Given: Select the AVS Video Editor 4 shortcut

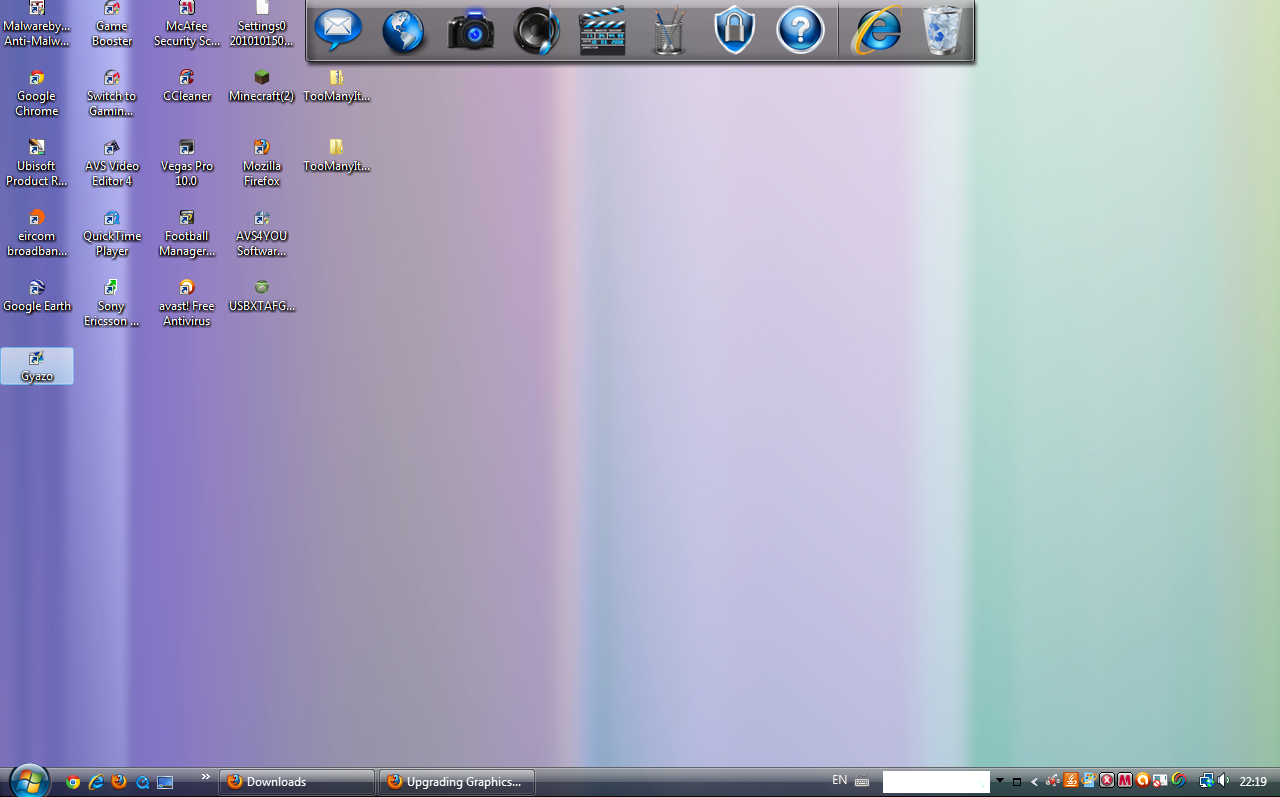Looking at the screenshot, I should [x=112, y=164].
